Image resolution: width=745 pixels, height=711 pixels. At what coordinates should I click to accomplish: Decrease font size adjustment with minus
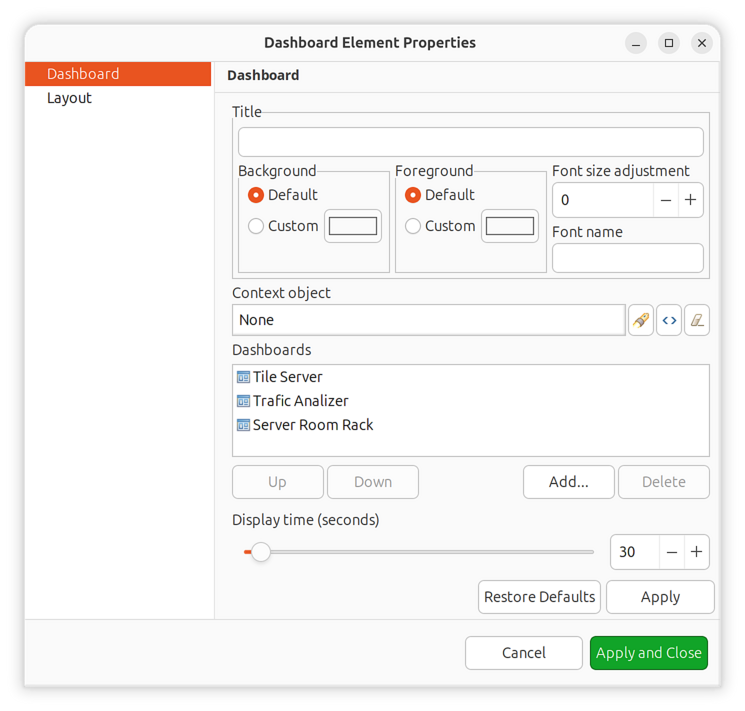[x=666, y=200]
